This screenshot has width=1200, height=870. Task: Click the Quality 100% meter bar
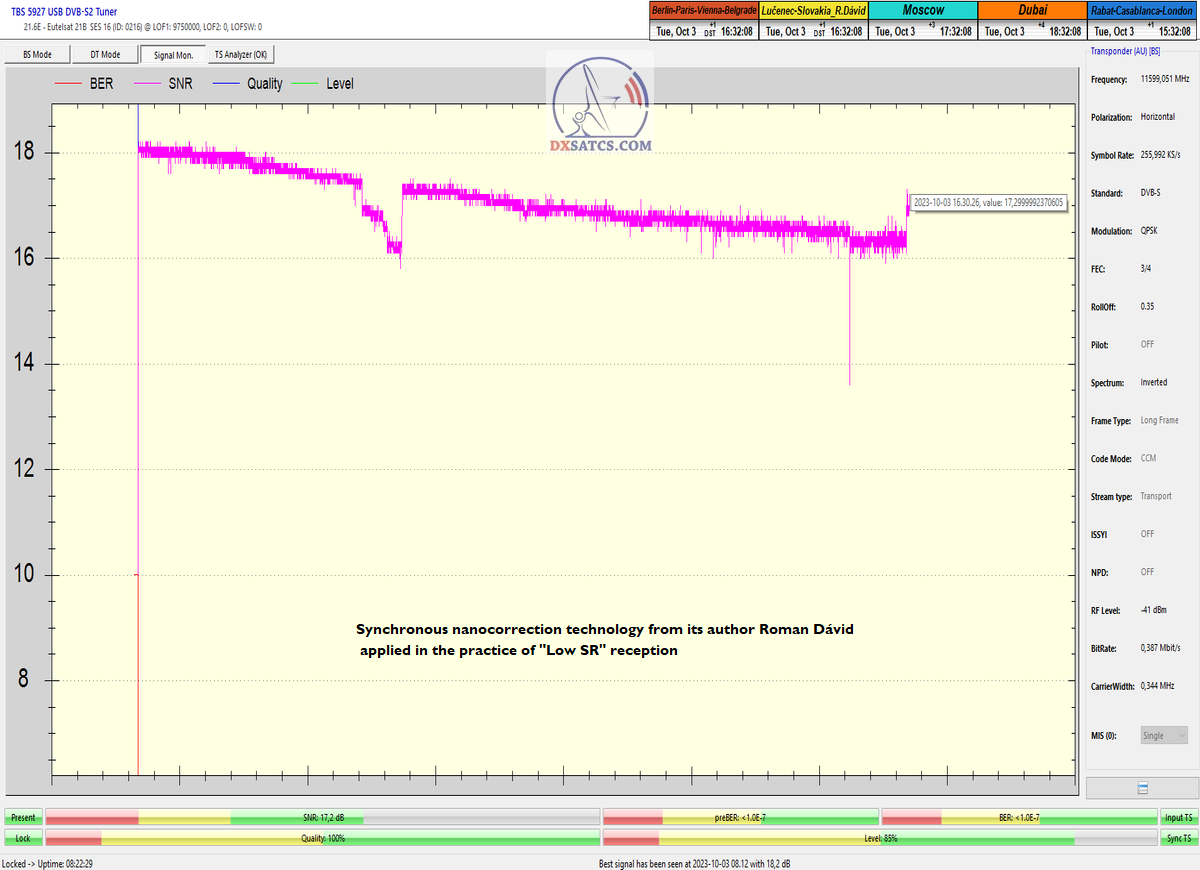pos(323,838)
